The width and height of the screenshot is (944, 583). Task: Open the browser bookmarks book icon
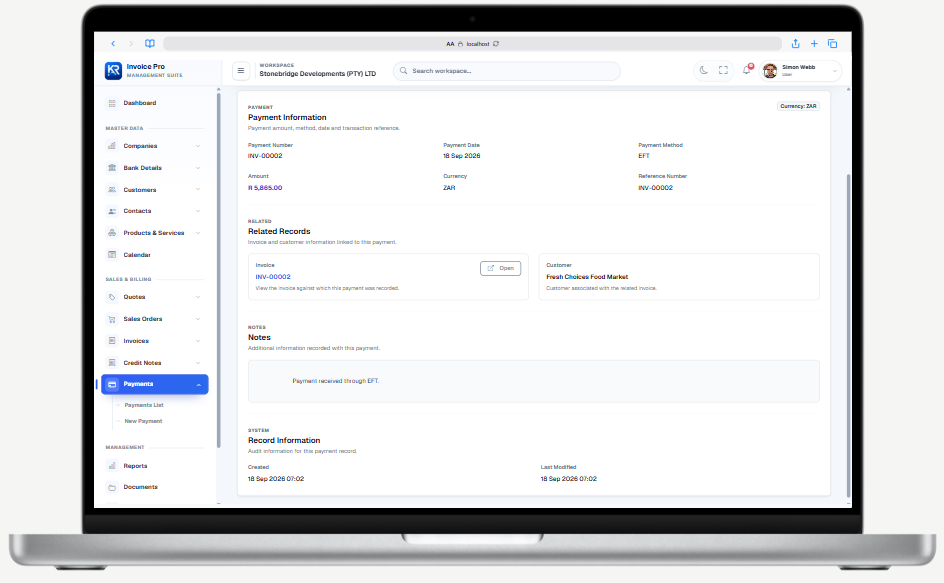coord(150,43)
